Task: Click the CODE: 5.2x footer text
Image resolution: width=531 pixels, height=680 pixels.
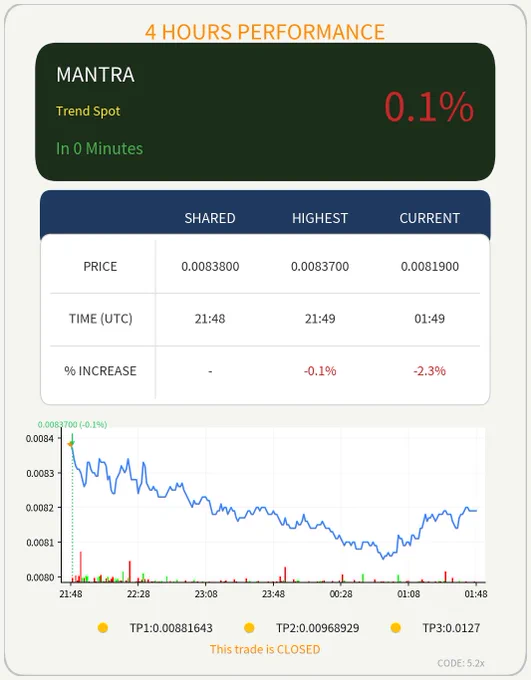Action: click(x=461, y=663)
